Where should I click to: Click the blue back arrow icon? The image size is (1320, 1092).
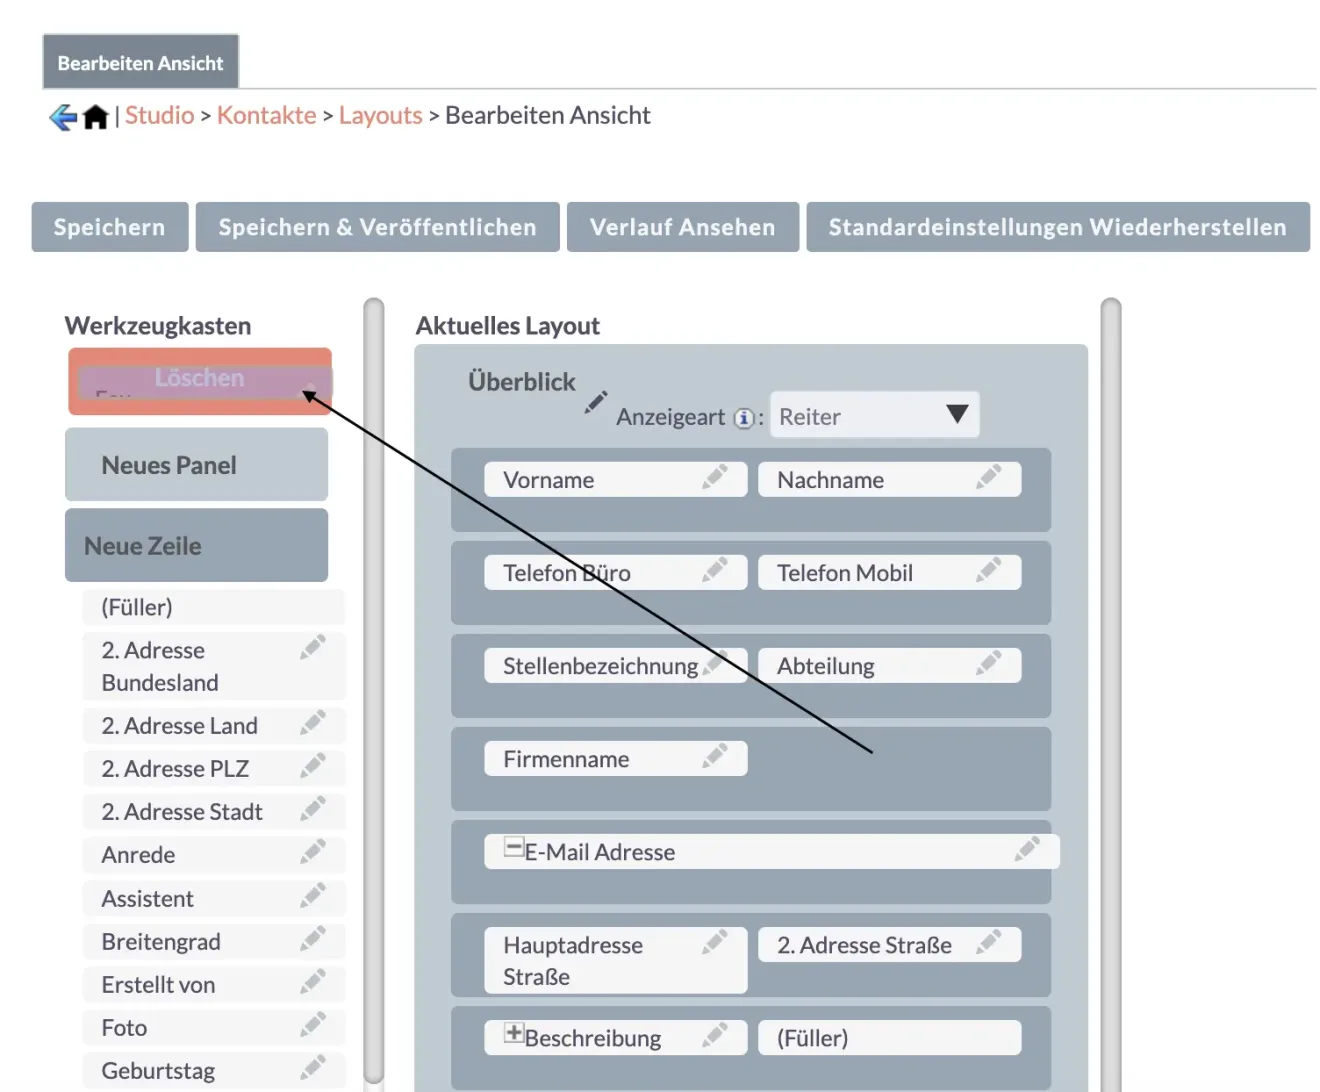[62, 117]
